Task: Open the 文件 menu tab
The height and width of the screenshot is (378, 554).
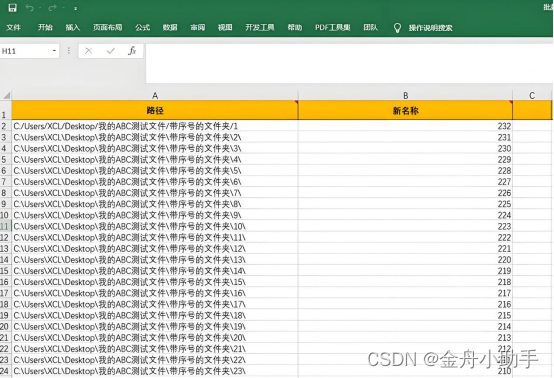Action: 13,28
